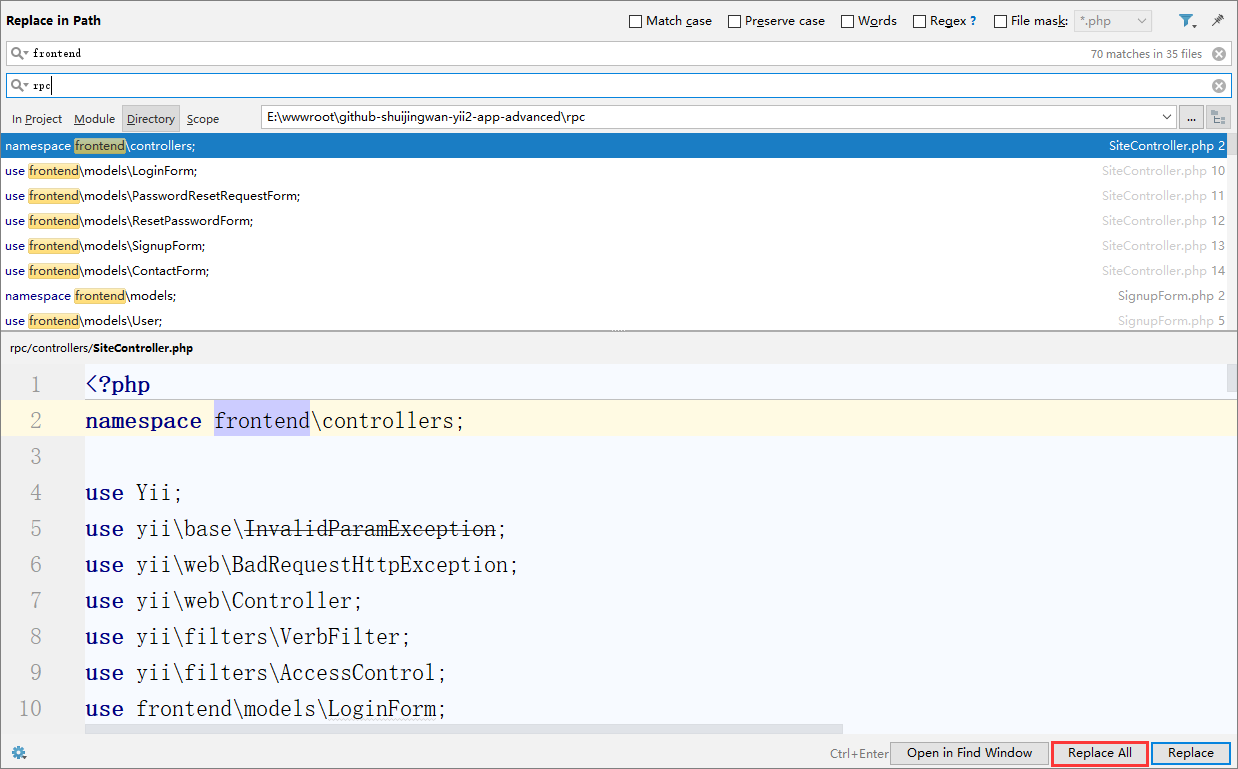
Task: Clear the 'frontend' search field text
Action: (x=1218, y=54)
